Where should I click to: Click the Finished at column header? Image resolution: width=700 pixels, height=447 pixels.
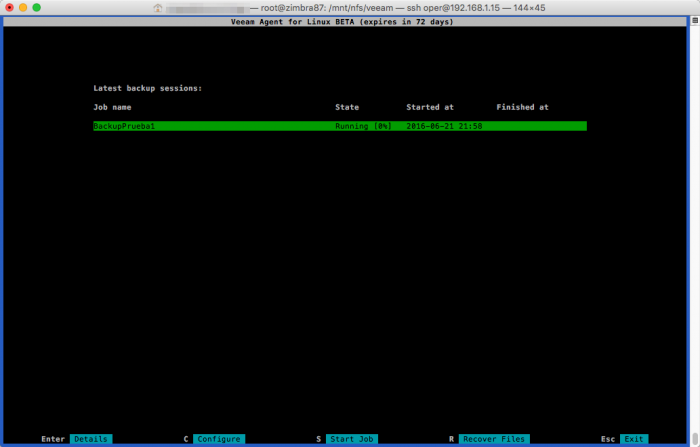click(522, 107)
